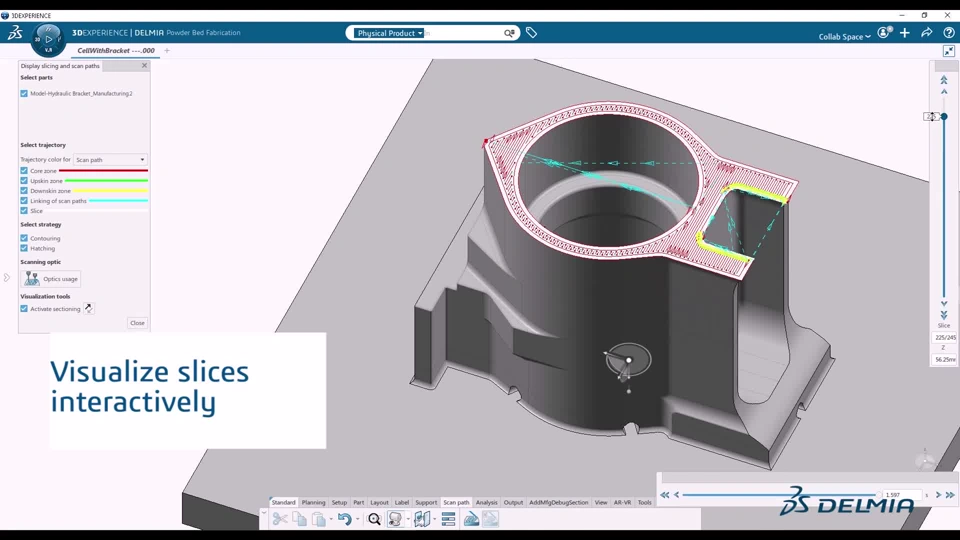Switch to the Planning tab
960x540 pixels.
tap(313, 503)
